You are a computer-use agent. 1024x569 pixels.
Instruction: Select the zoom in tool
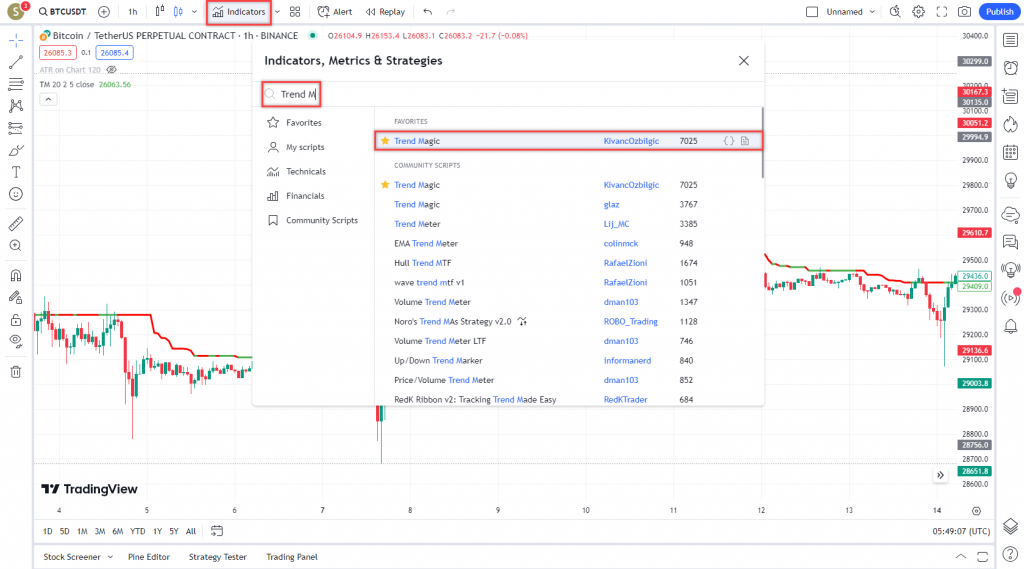16,246
